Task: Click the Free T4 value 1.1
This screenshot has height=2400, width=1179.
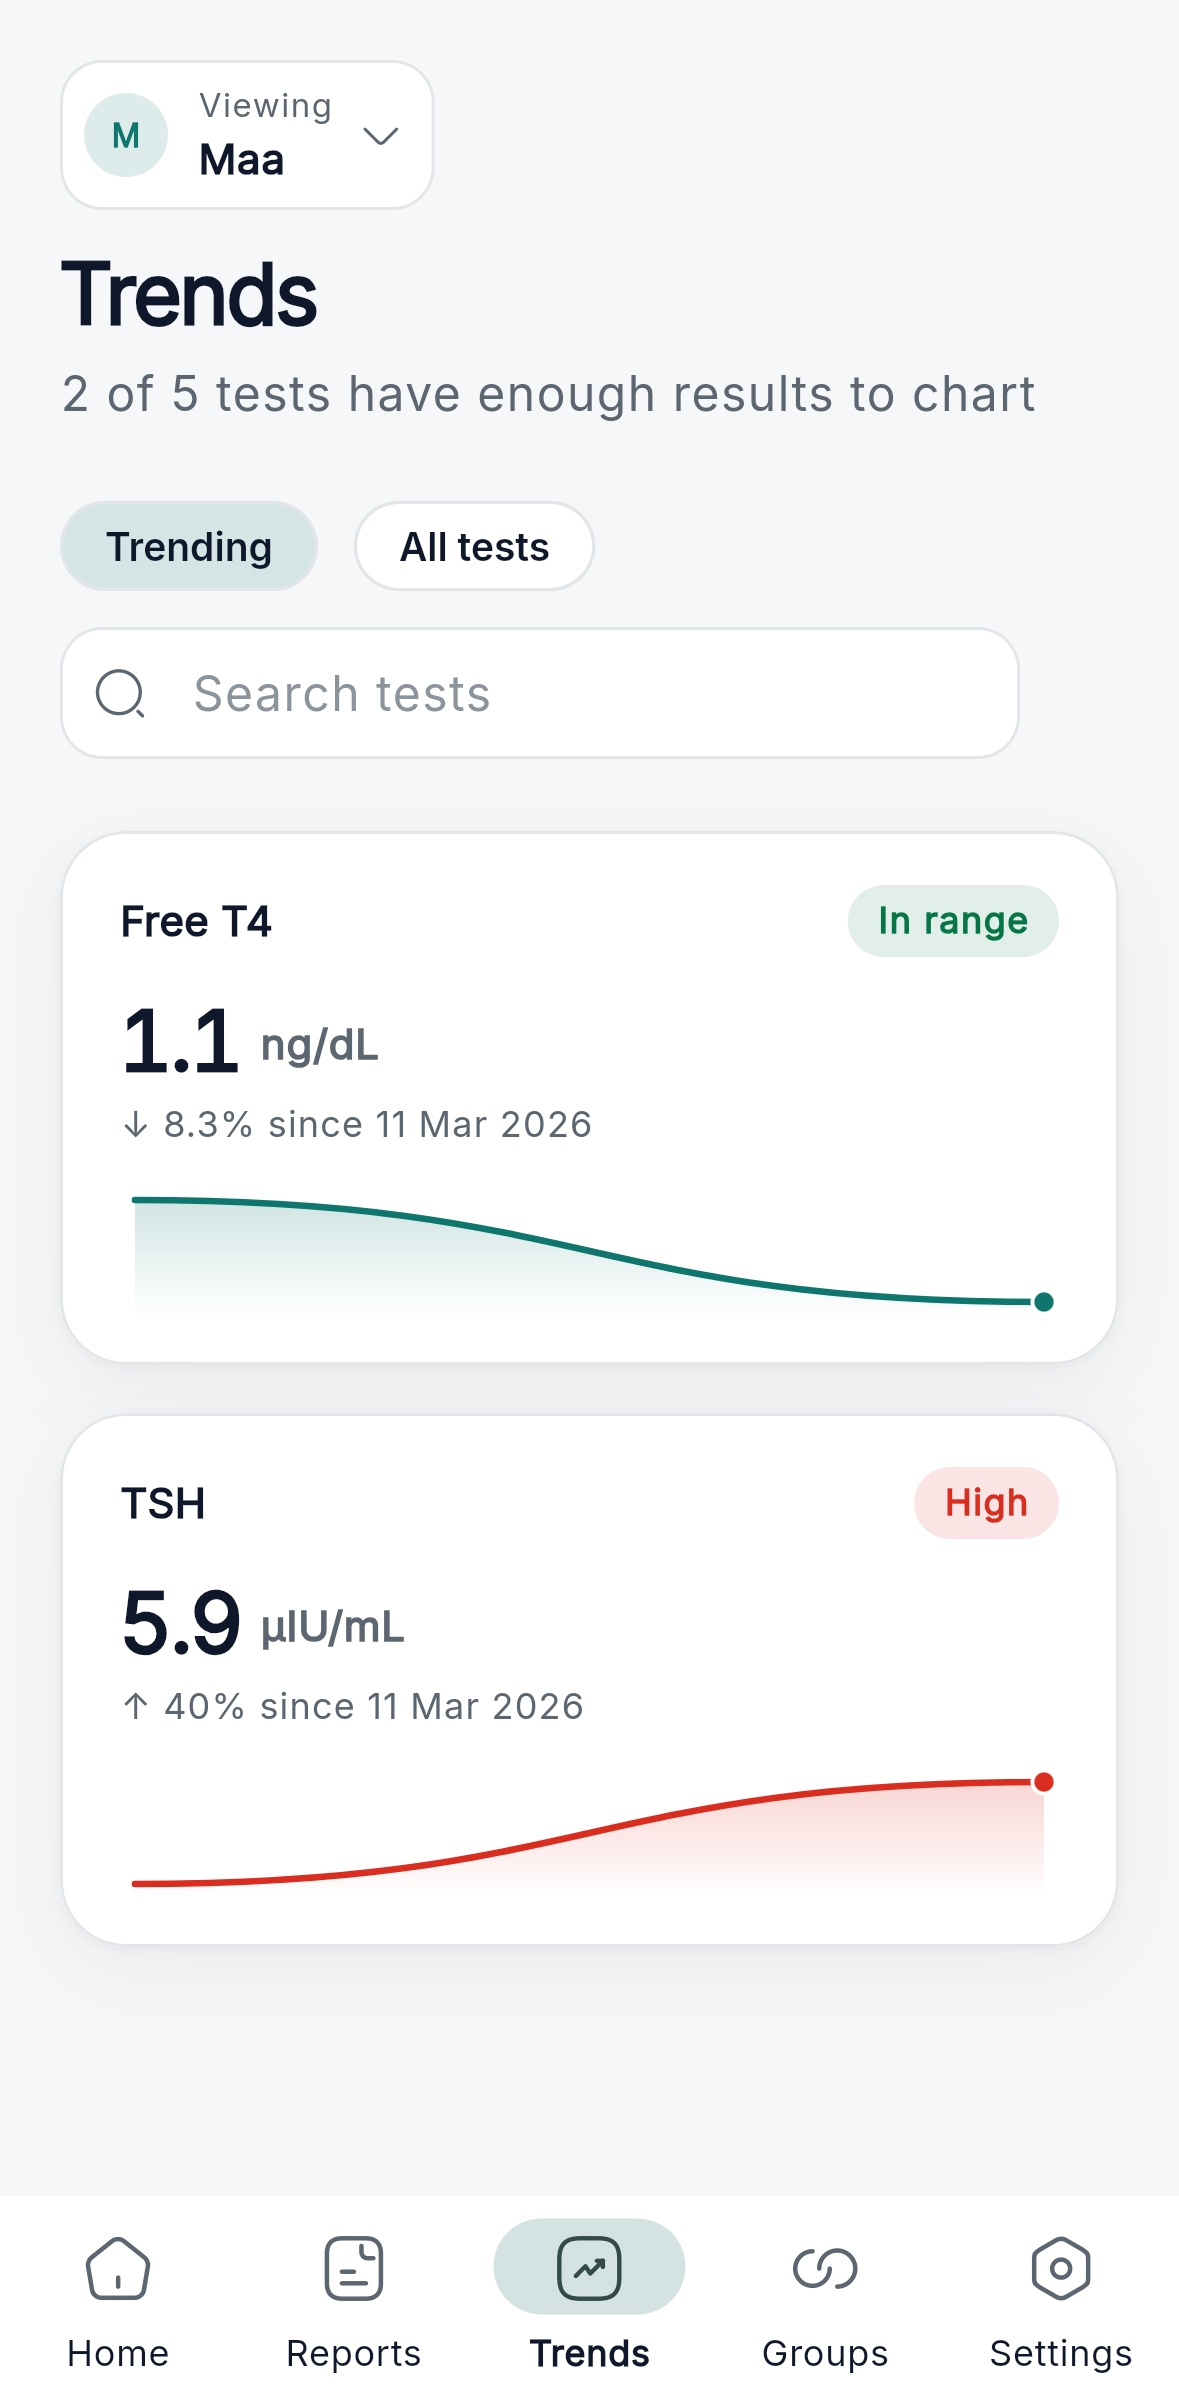Action: tap(181, 1041)
